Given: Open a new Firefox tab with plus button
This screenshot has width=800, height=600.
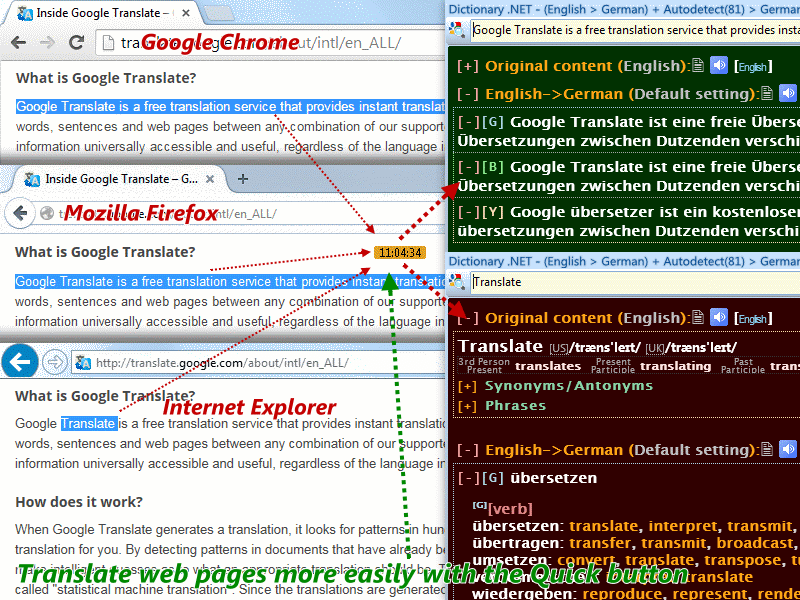Looking at the screenshot, I should [243, 179].
